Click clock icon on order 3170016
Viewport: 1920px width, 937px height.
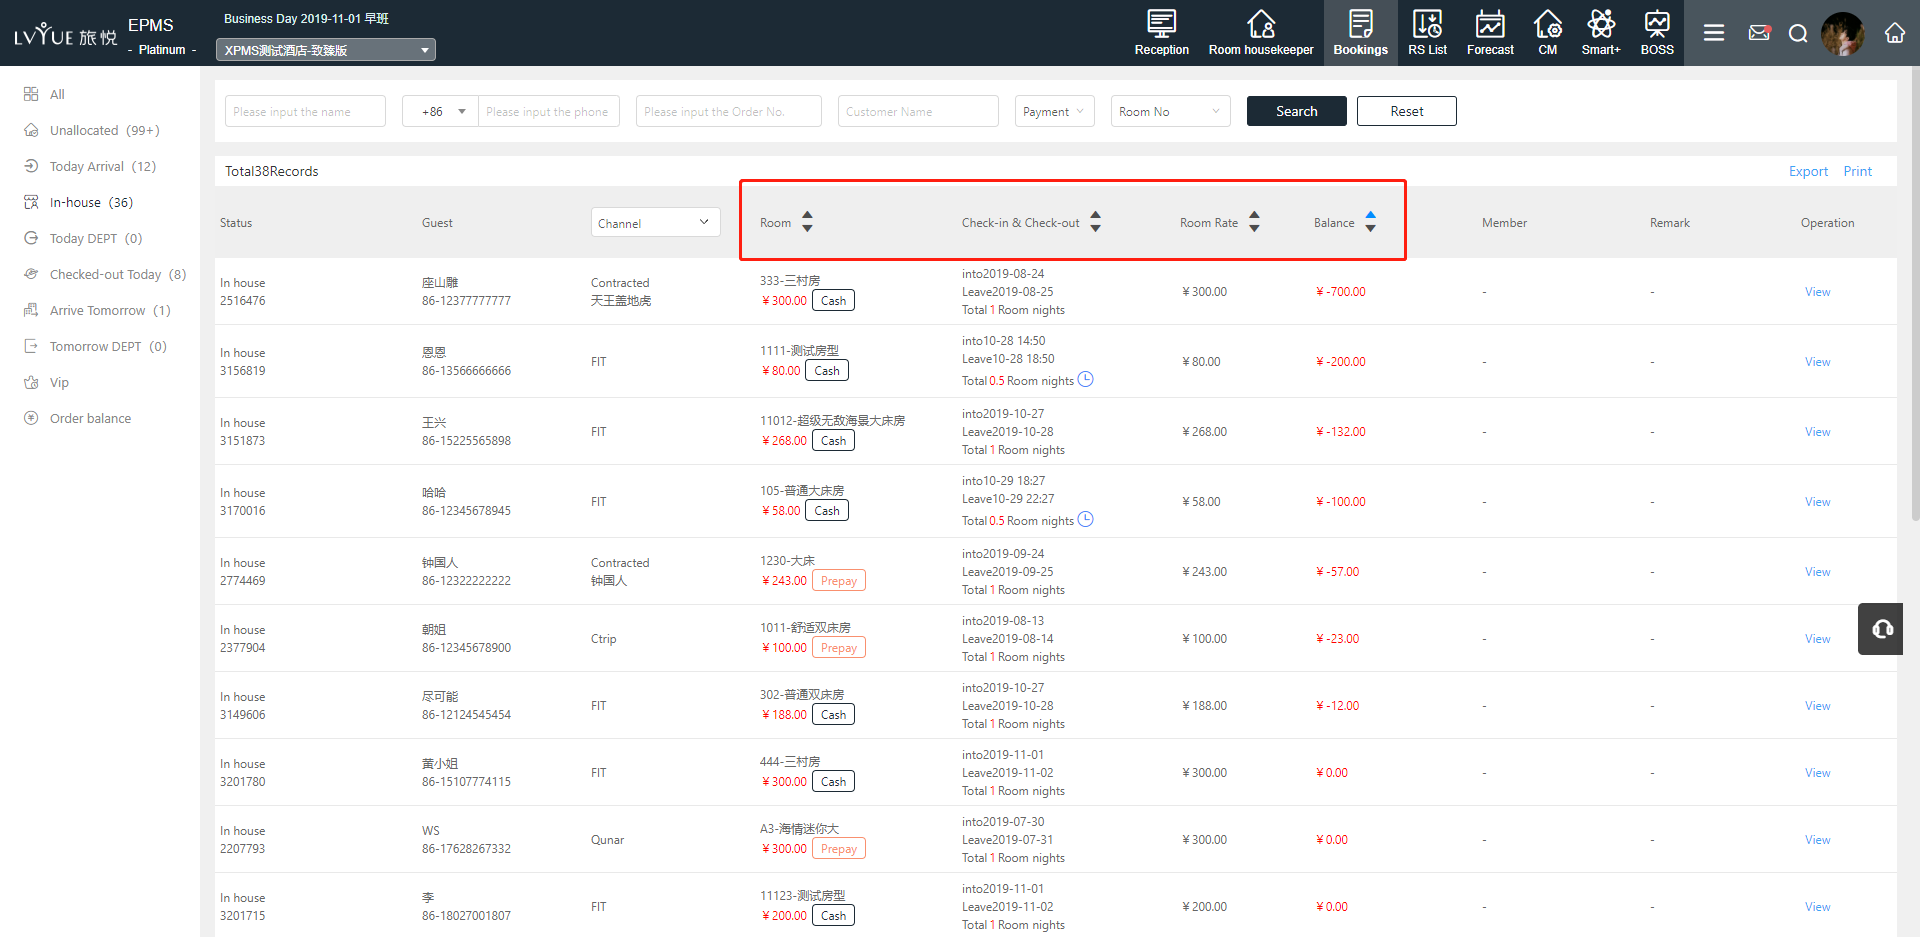pyautogui.click(x=1085, y=519)
